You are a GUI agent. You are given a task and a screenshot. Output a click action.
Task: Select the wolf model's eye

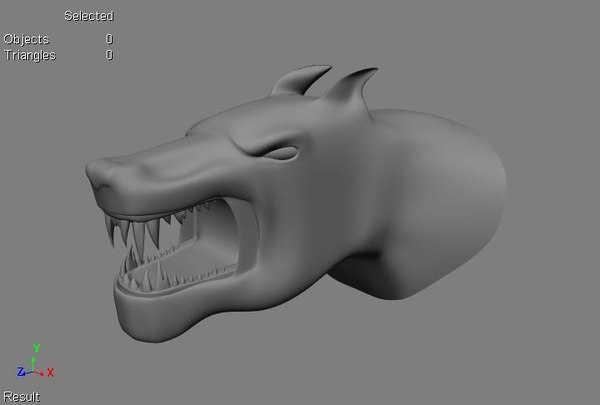point(282,153)
